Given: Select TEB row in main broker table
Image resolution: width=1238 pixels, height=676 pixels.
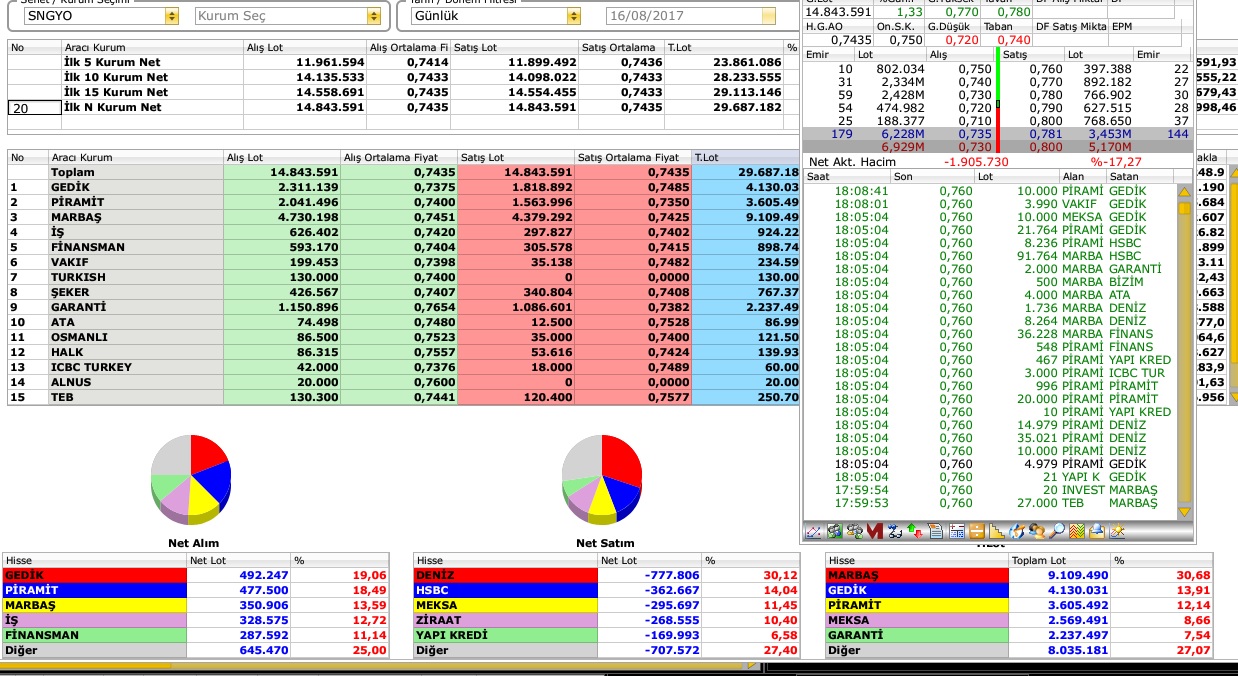Looking at the screenshot, I should [403, 397].
